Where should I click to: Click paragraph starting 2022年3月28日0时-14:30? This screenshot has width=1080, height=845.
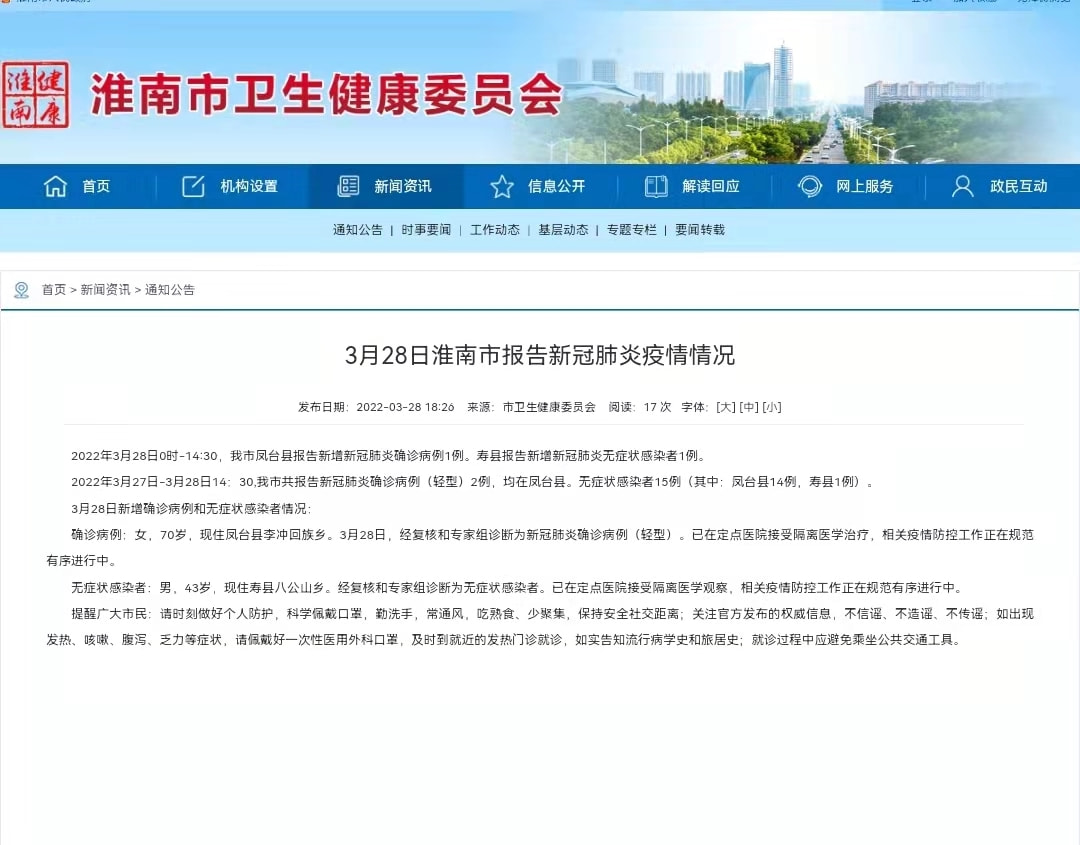388,456
